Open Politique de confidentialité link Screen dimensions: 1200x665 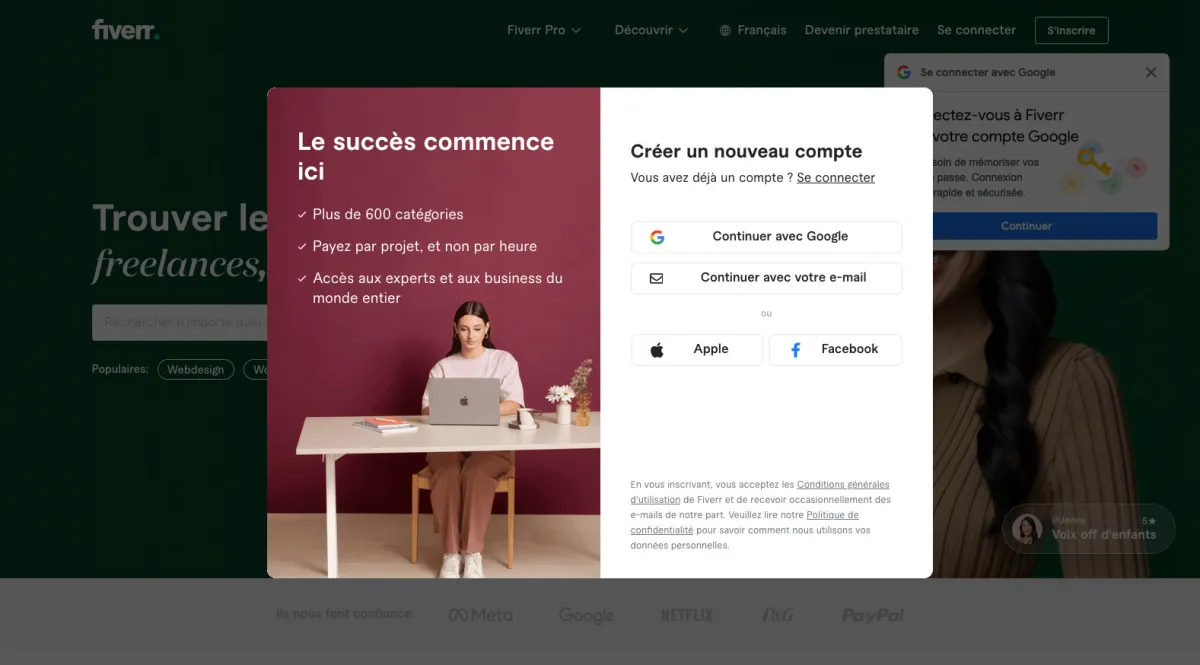click(745, 522)
